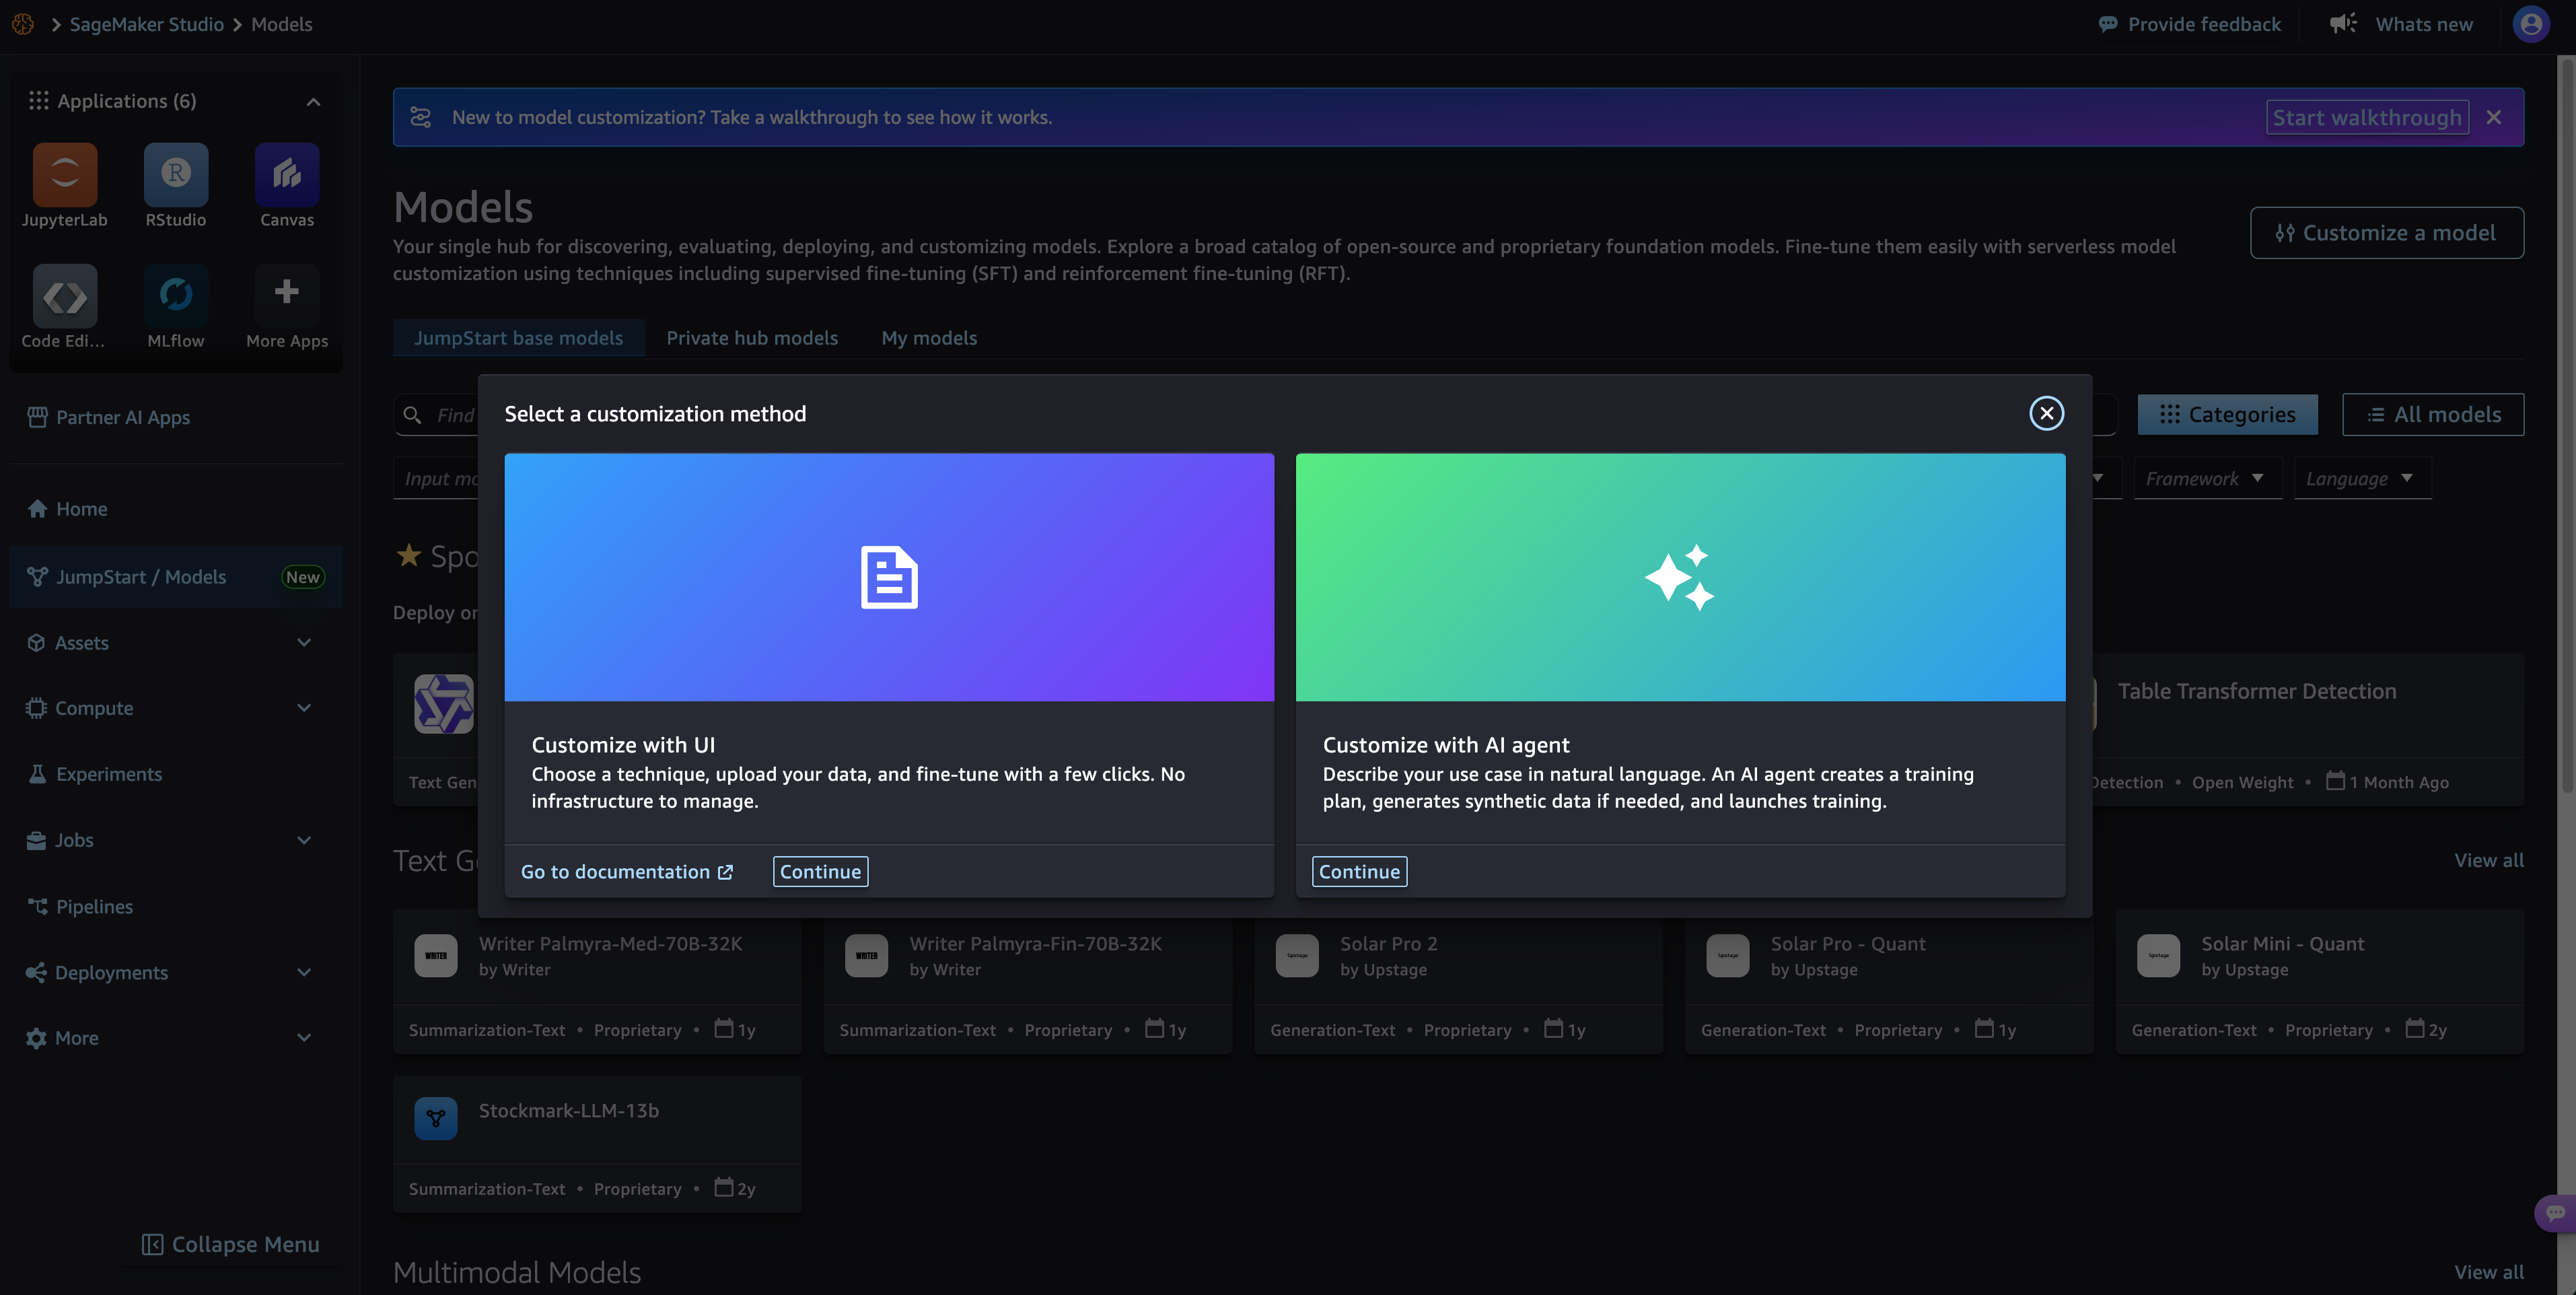Switch to JumpStart base models tab
This screenshot has width=2576, height=1295.
coord(518,337)
